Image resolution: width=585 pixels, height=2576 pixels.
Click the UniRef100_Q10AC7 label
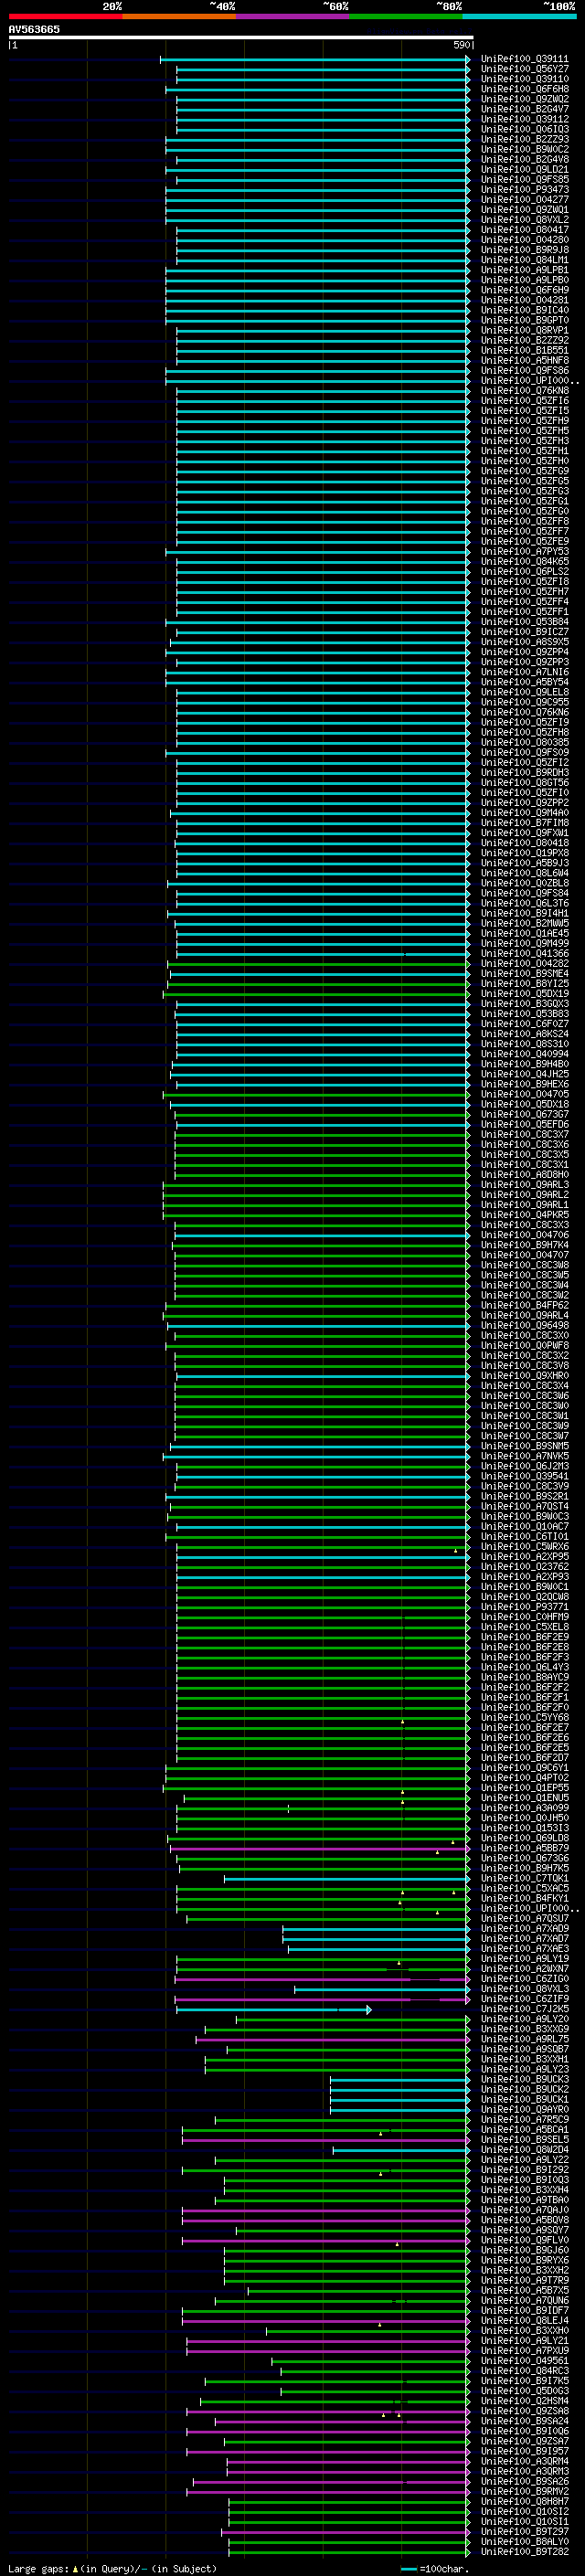pyautogui.click(x=524, y=1526)
